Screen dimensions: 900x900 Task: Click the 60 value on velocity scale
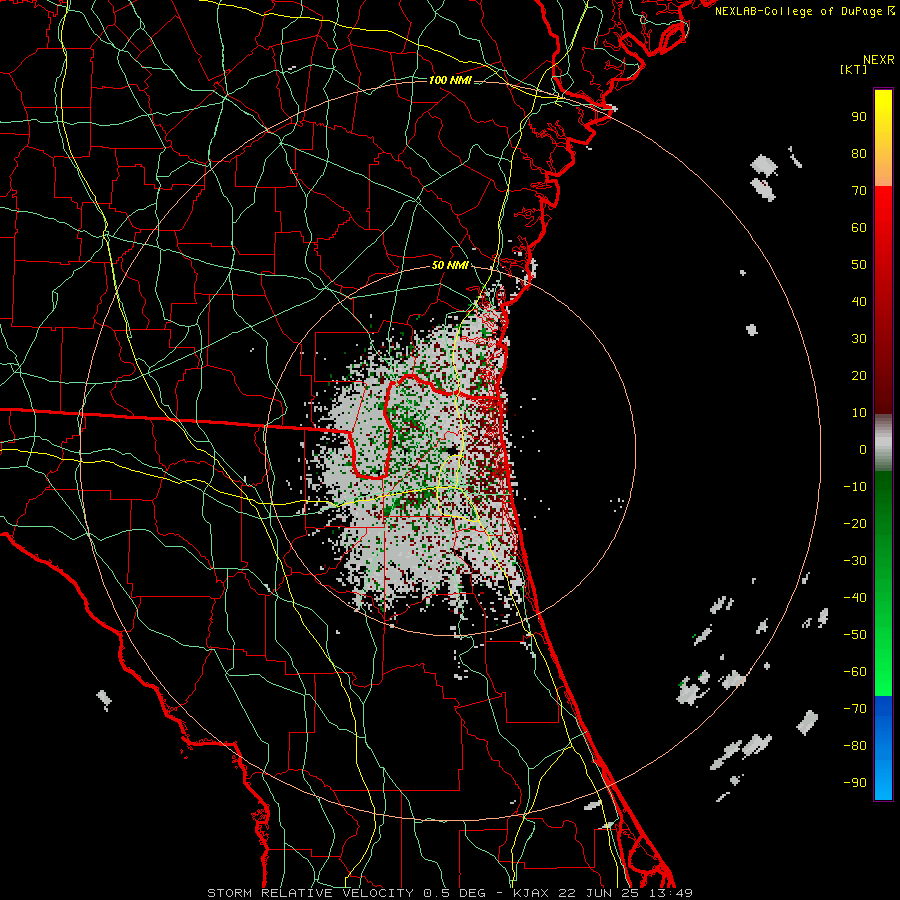pos(859,228)
